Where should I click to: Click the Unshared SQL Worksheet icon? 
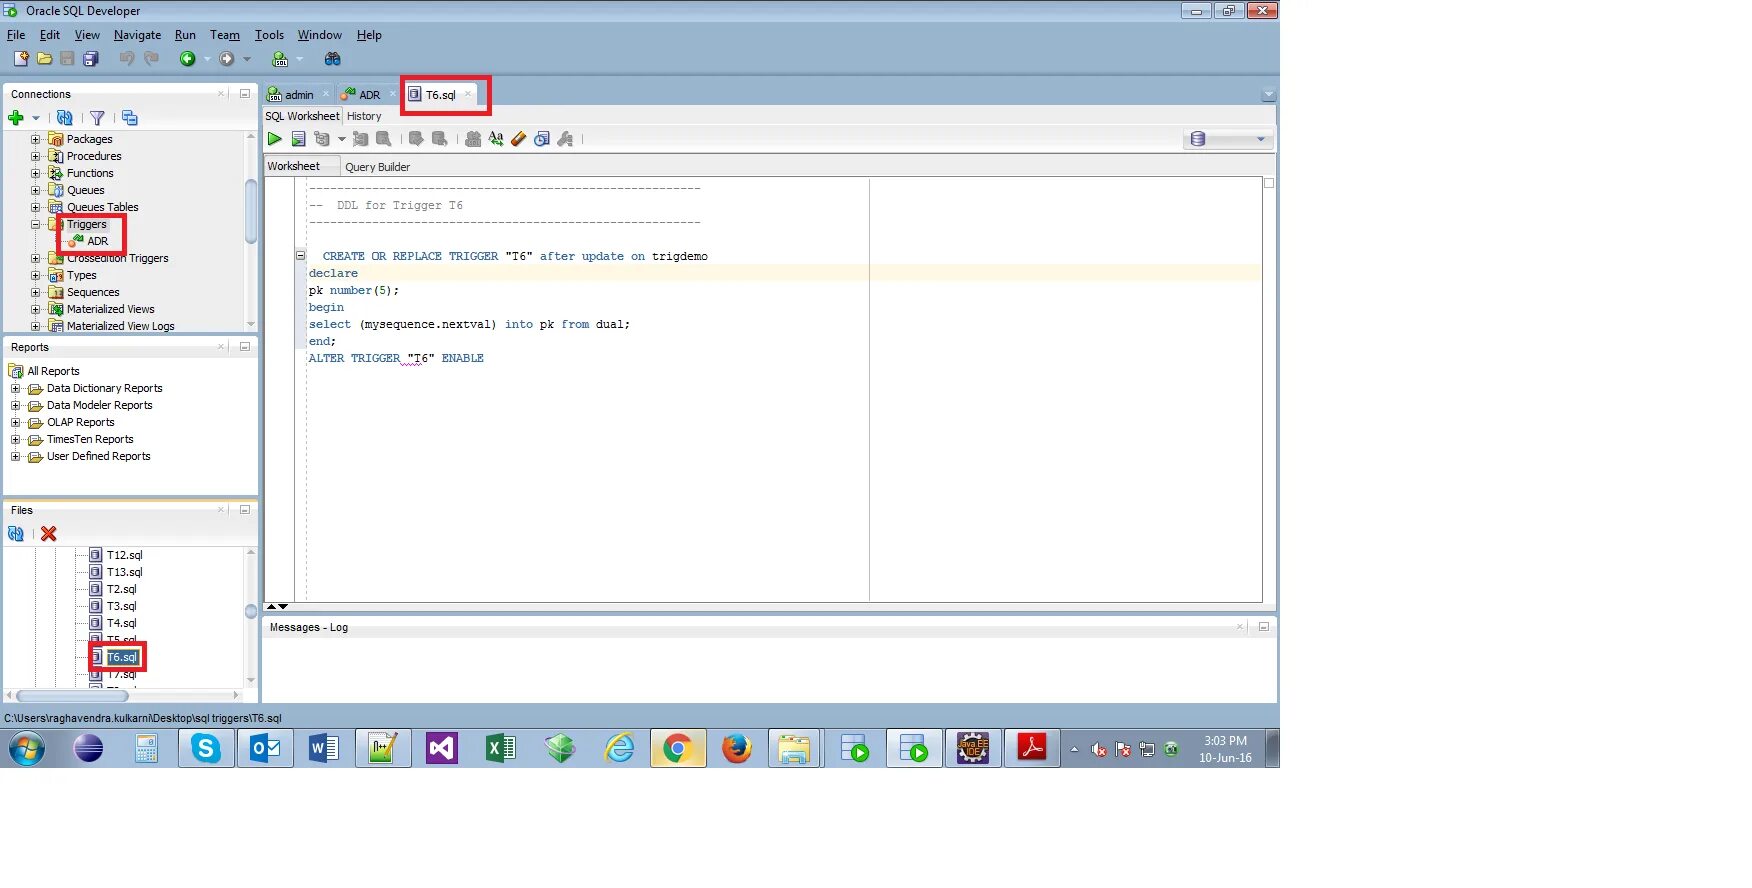(473, 139)
